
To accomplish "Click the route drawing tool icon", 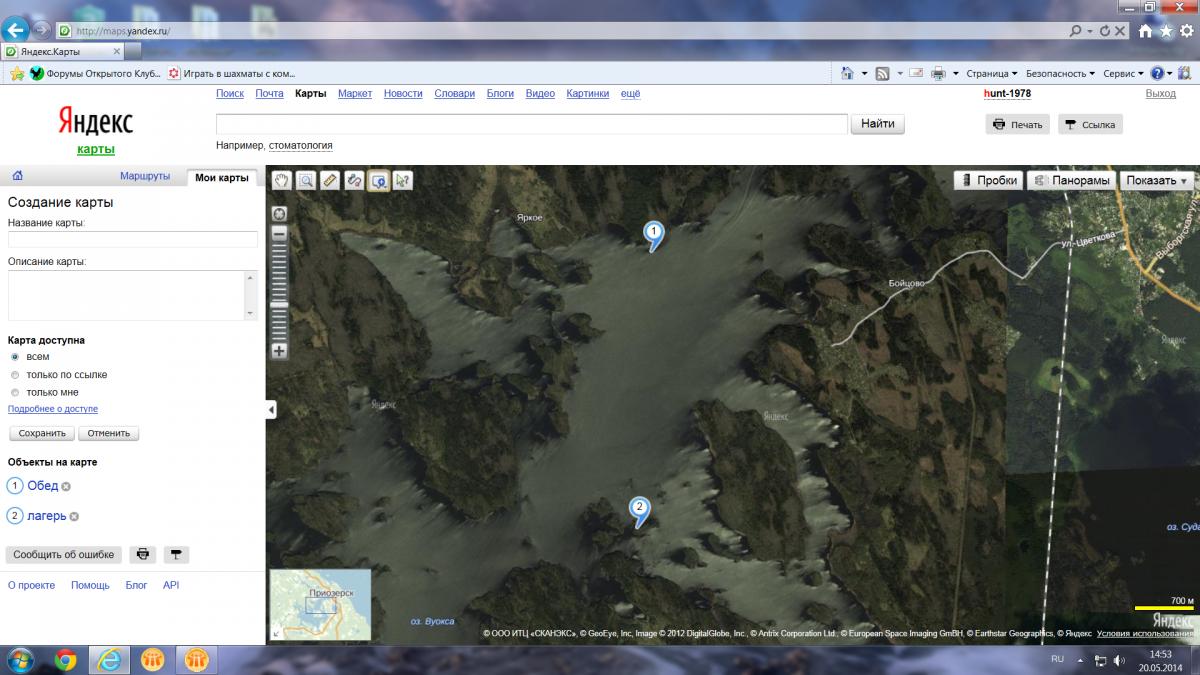I will [x=354, y=181].
